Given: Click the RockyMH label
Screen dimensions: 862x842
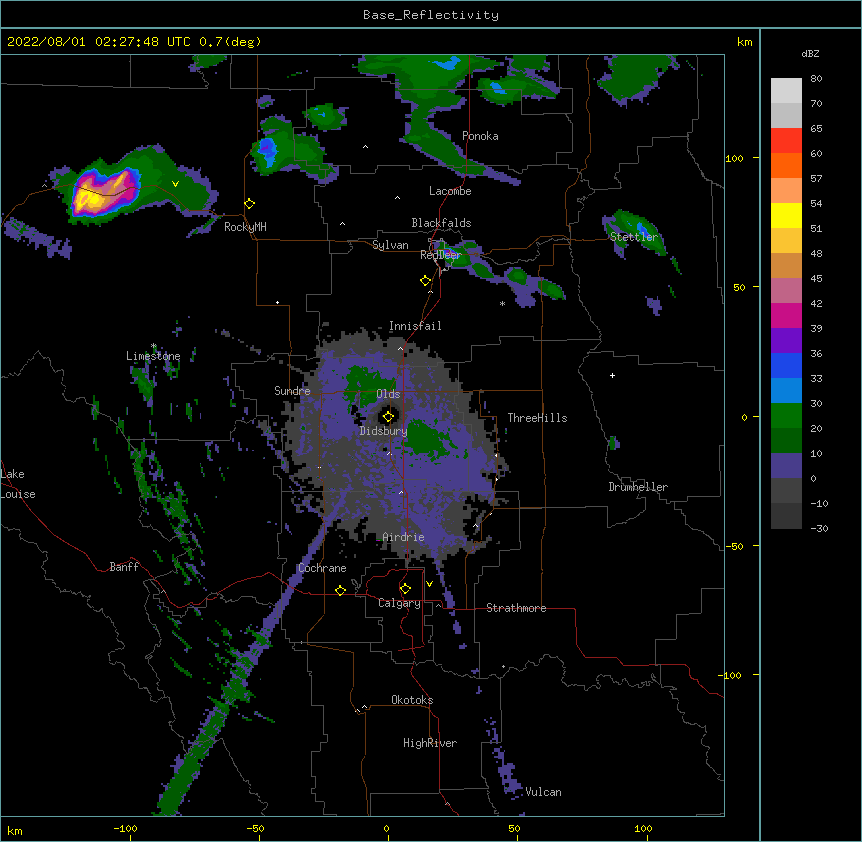Looking at the screenshot, I should (x=245, y=227).
